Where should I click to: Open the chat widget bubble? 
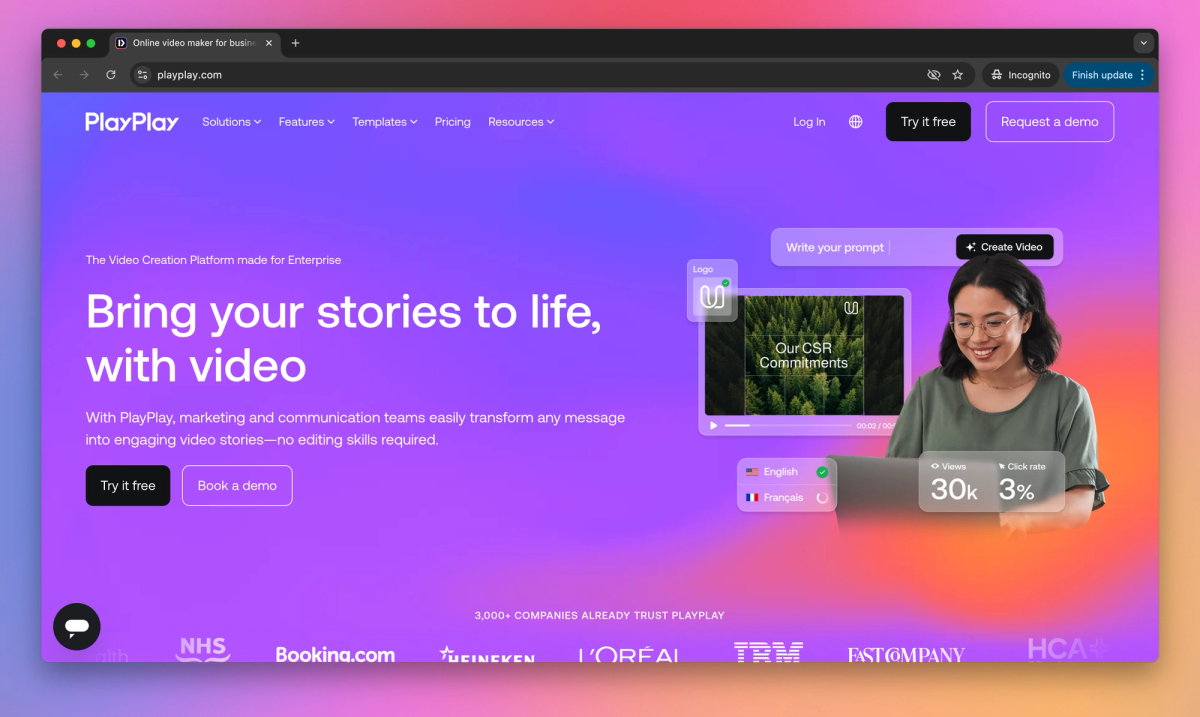click(x=77, y=627)
